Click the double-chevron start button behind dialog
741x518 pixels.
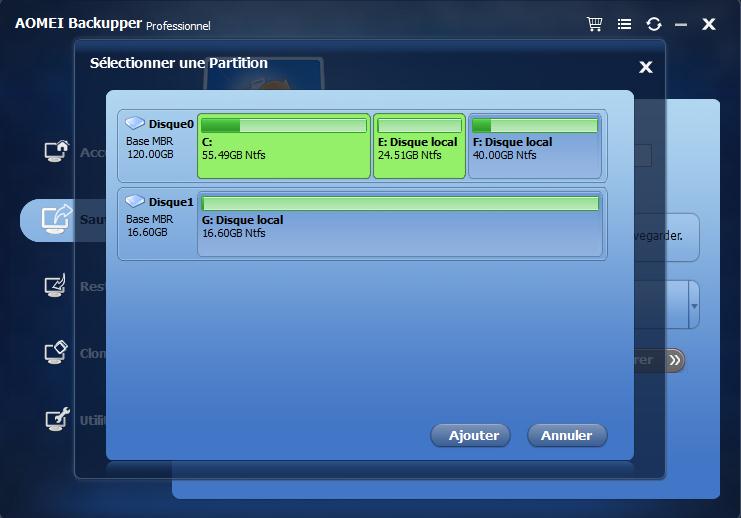click(675, 360)
